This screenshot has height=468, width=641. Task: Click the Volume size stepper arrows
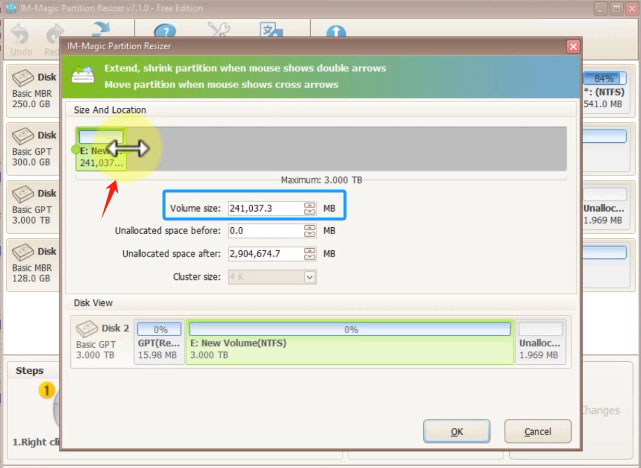pyautogui.click(x=310, y=208)
